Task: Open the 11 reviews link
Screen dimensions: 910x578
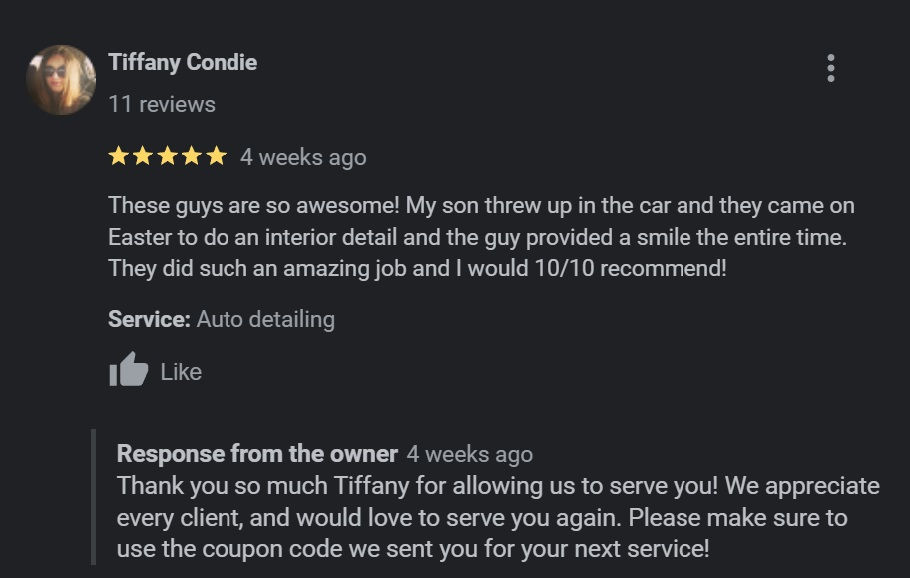Action: point(162,104)
